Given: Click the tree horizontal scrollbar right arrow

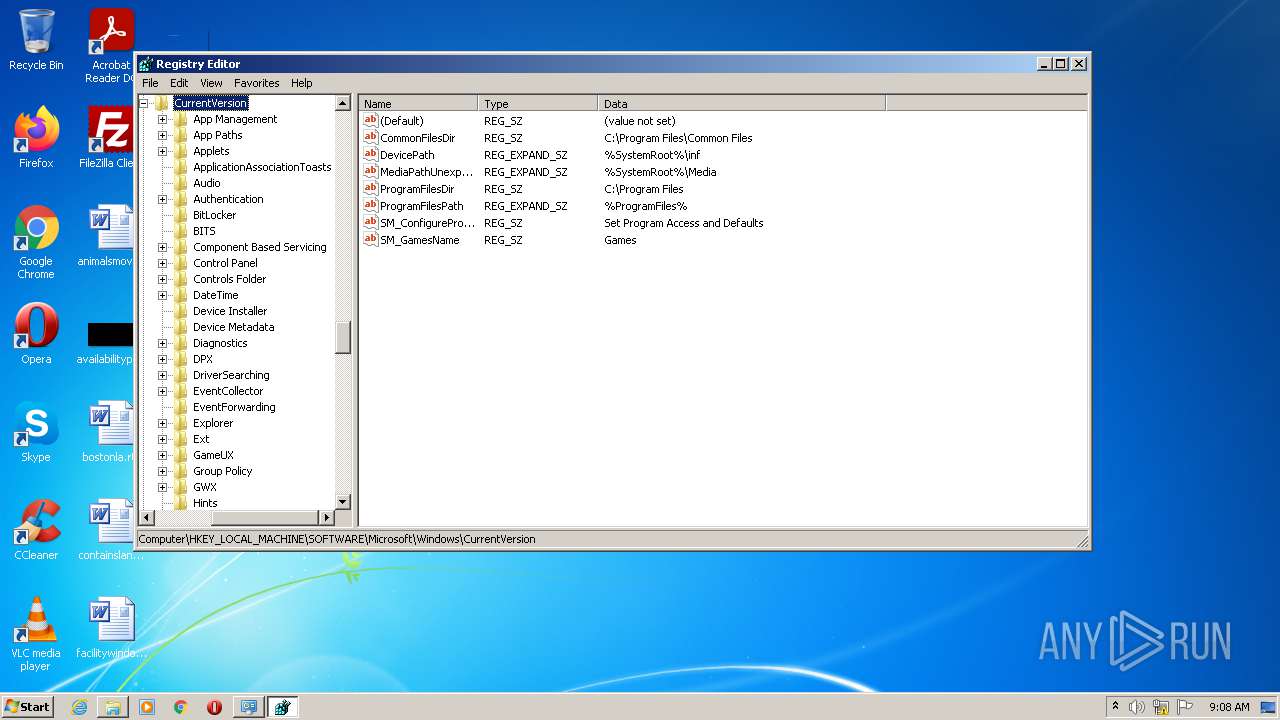Looking at the screenshot, I should coord(326,517).
